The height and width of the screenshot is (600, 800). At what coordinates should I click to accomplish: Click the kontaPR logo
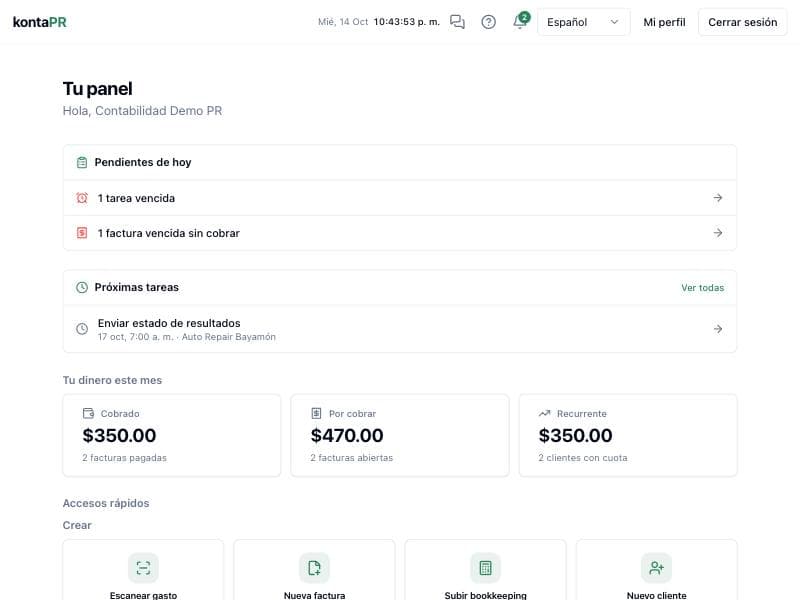click(40, 22)
